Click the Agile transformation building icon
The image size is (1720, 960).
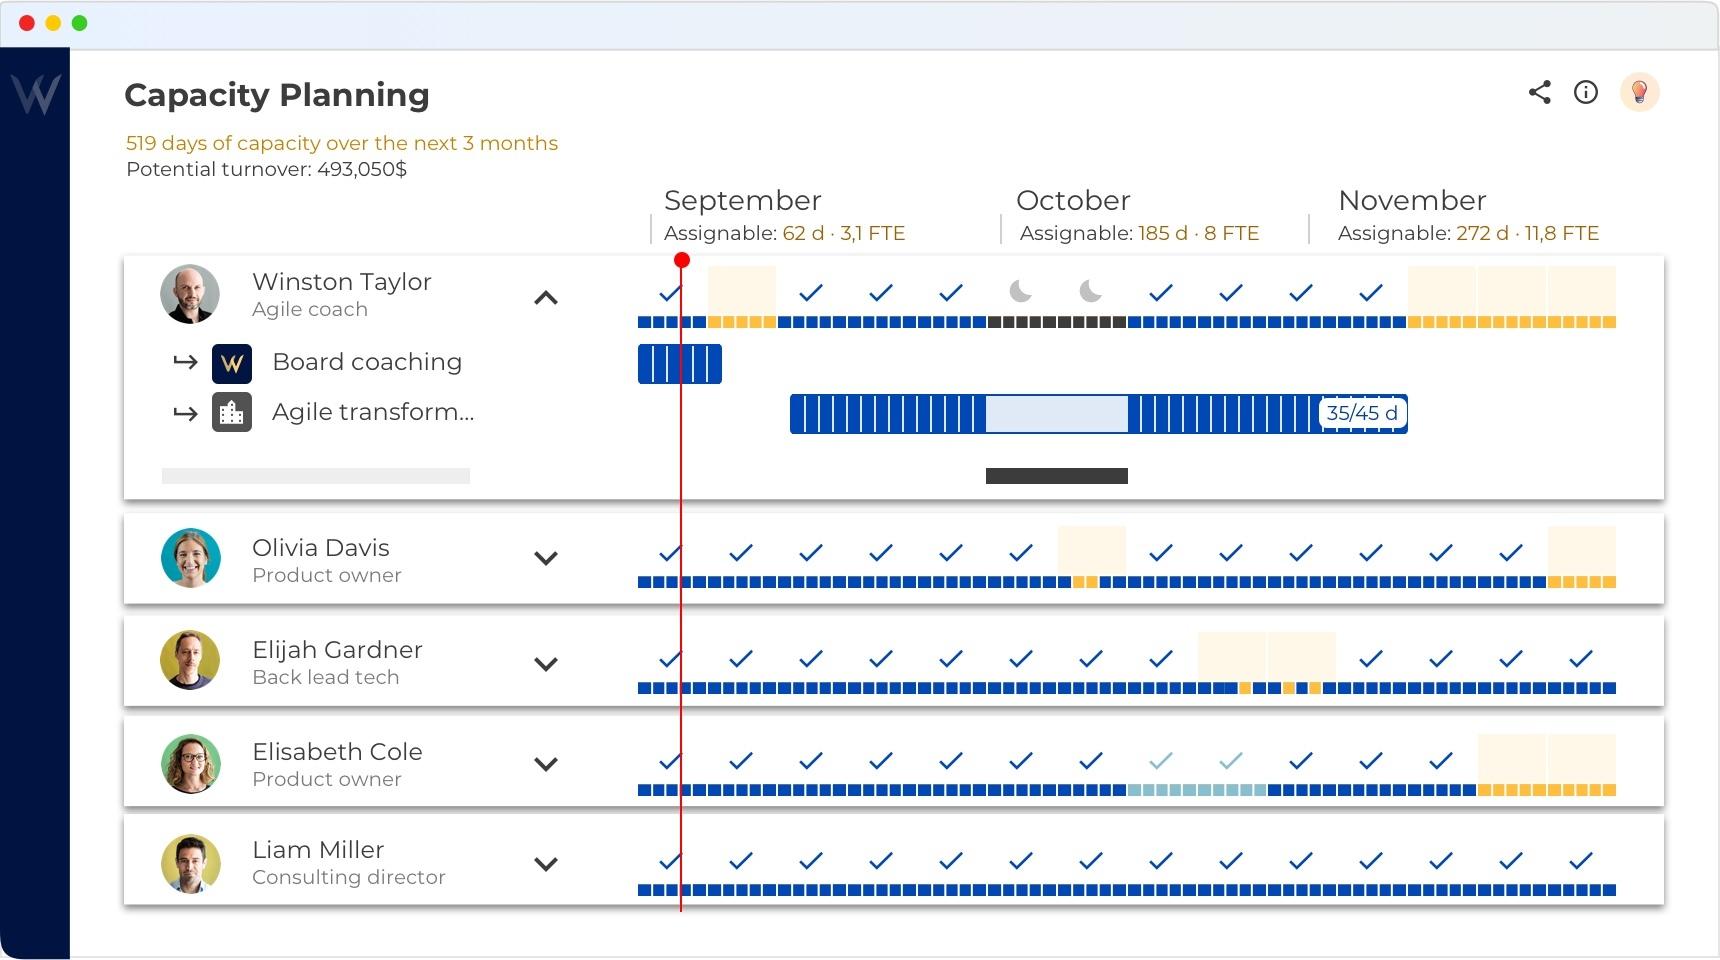click(232, 413)
